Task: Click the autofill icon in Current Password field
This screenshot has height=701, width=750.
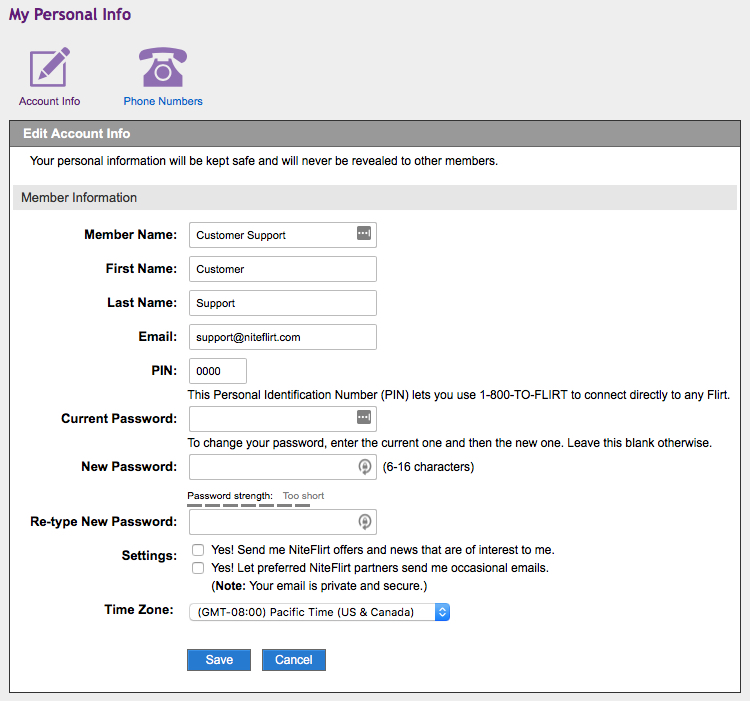Action: [x=364, y=417]
